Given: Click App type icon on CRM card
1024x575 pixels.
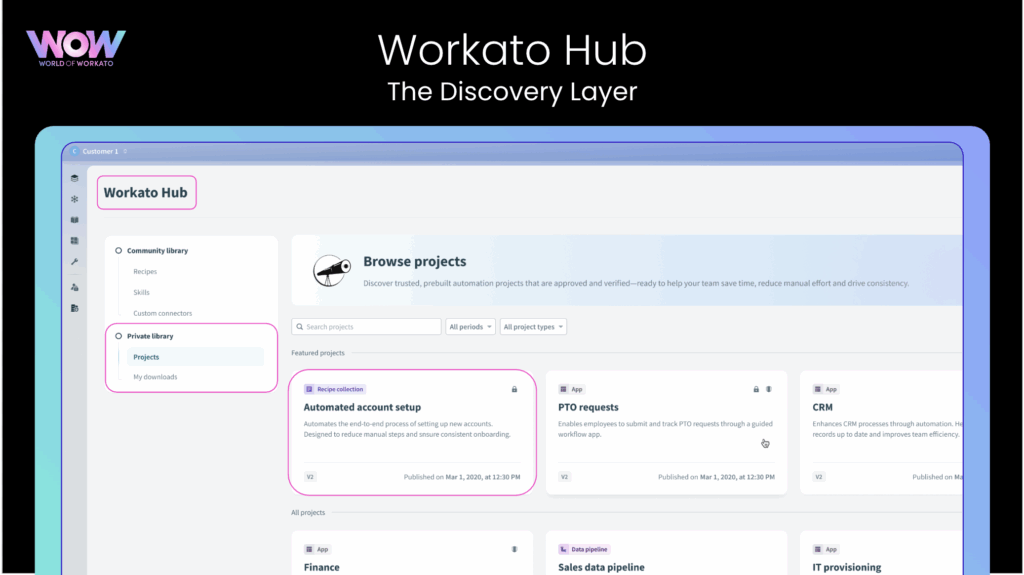Looking at the screenshot, I should [818, 389].
